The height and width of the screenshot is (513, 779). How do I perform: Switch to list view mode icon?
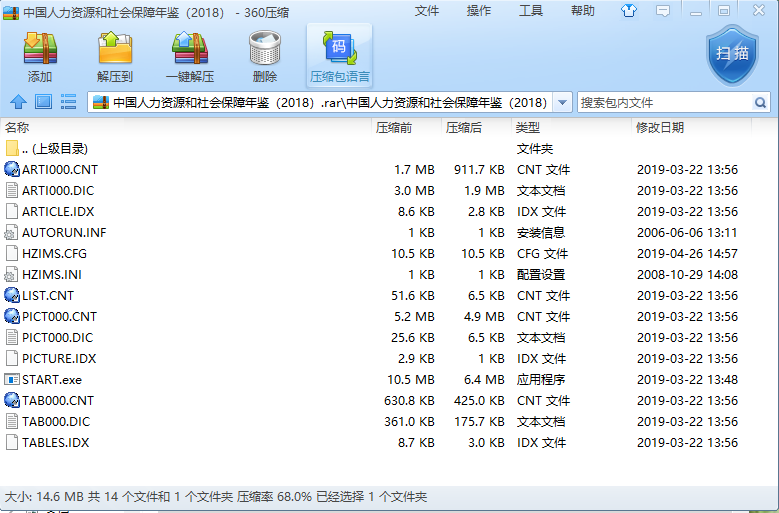[x=68, y=102]
